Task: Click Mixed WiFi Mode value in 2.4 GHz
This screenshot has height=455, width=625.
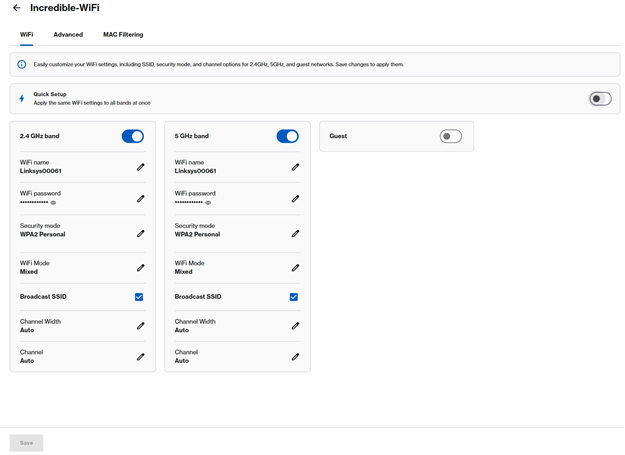Action: [x=29, y=272]
